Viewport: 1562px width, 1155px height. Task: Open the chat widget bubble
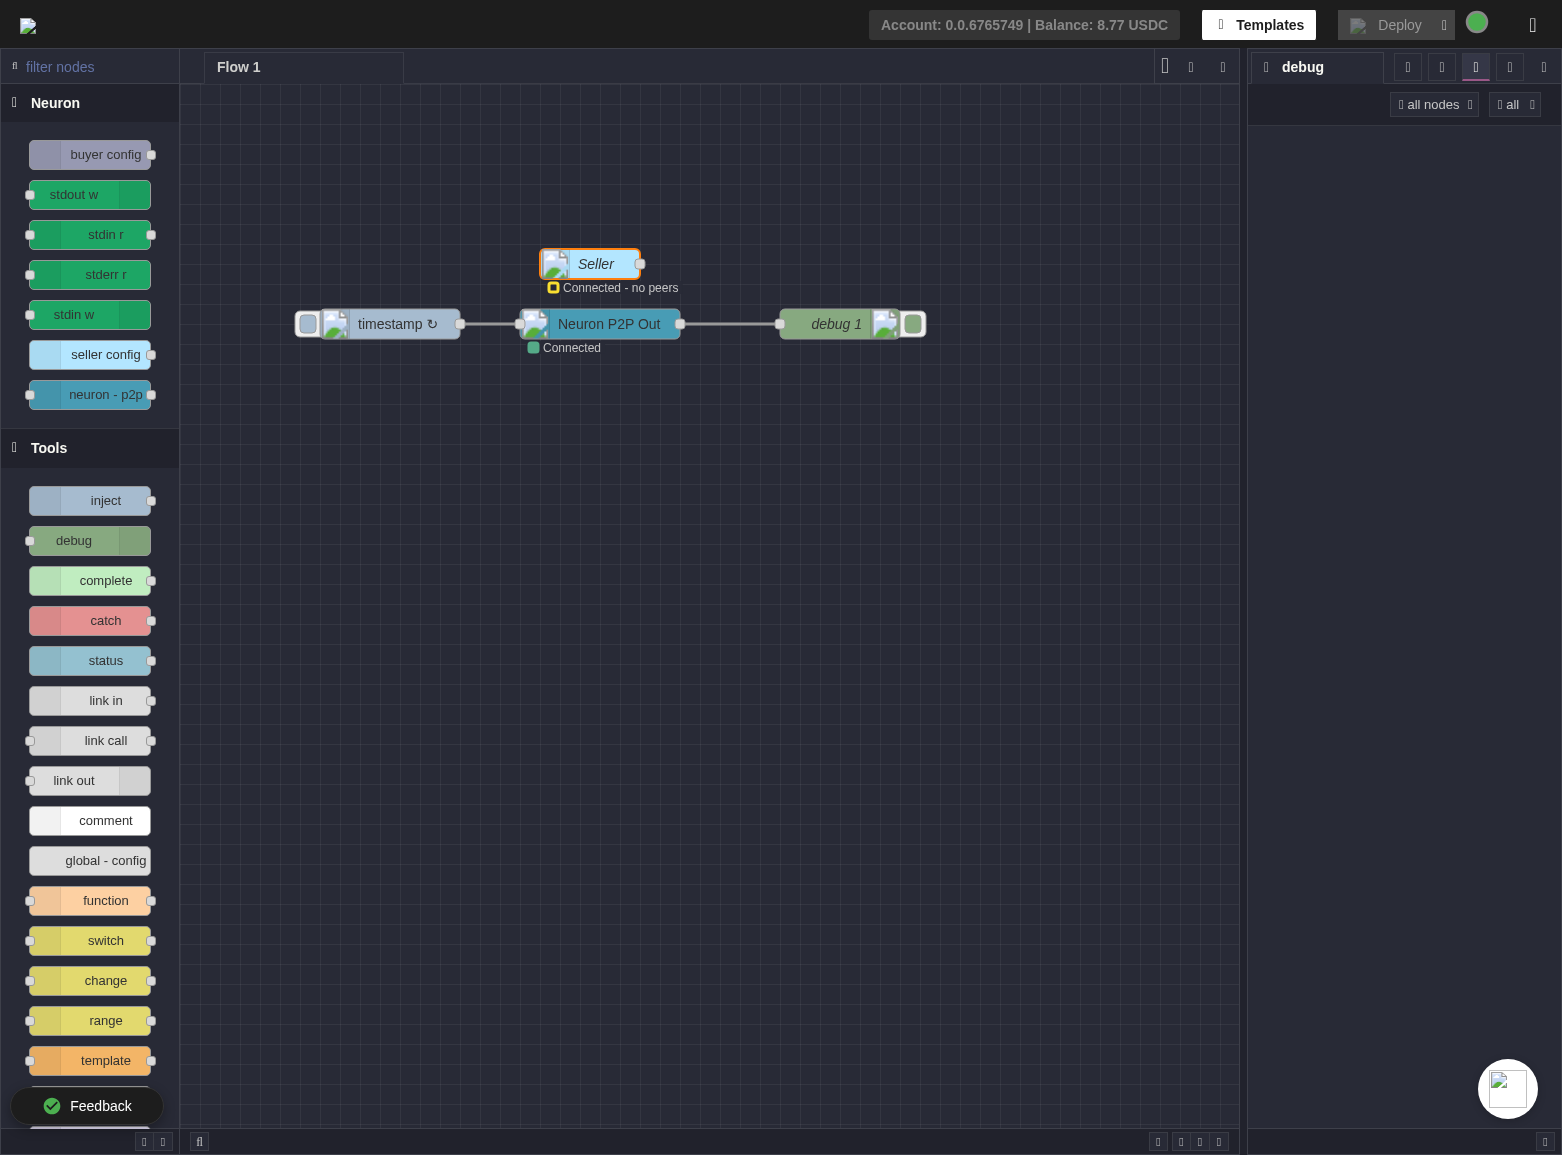pyautogui.click(x=1507, y=1088)
